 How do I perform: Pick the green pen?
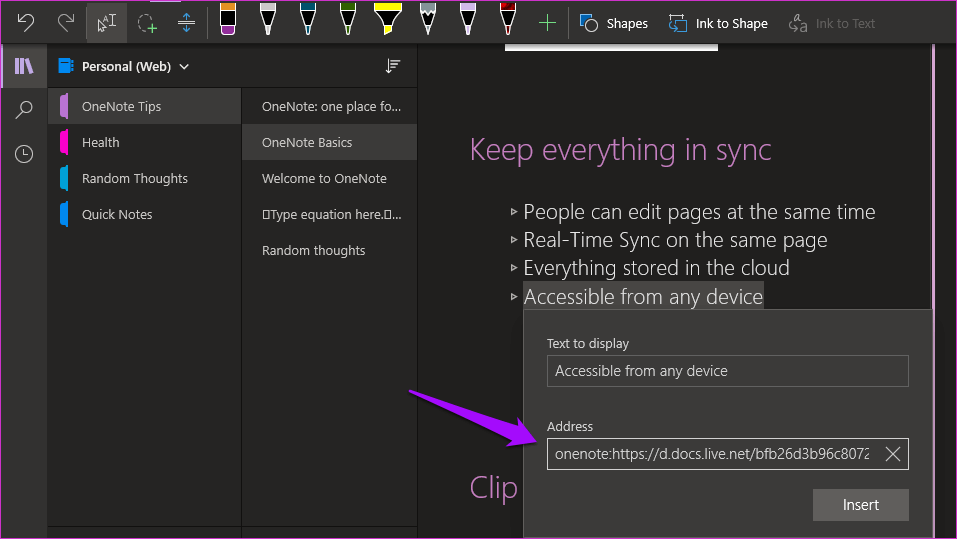coord(348,19)
